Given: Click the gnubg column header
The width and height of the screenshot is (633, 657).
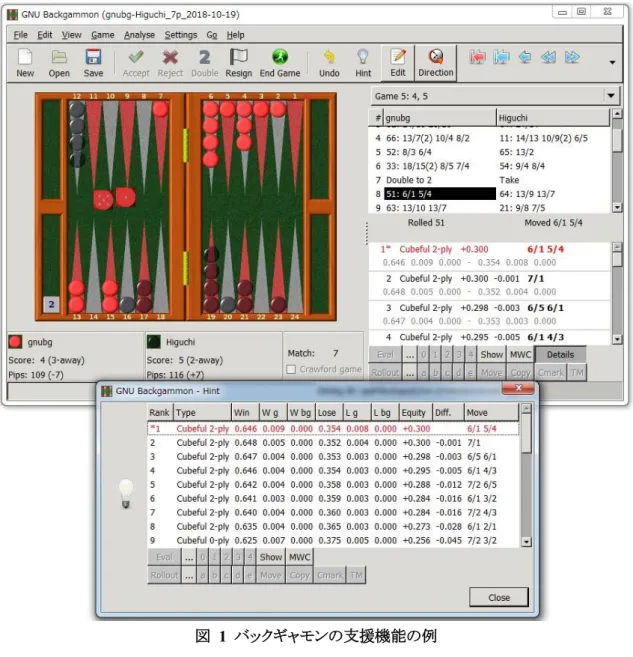Looking at the screenshot, I should point(439,118).
